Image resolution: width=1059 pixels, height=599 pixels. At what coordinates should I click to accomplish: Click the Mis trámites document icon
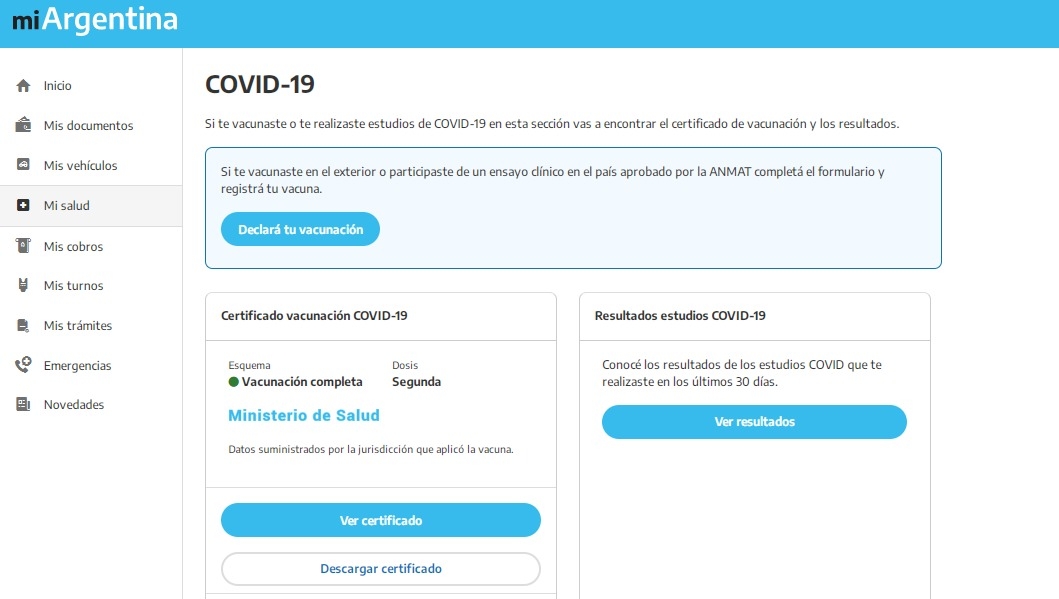23,326
